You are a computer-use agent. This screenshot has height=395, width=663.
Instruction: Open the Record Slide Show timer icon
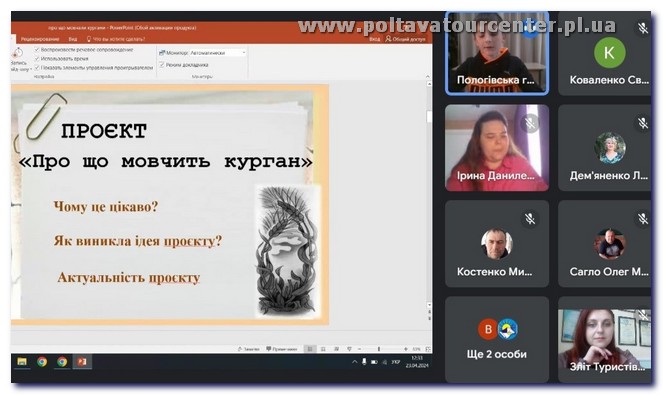tap(17, 54)
